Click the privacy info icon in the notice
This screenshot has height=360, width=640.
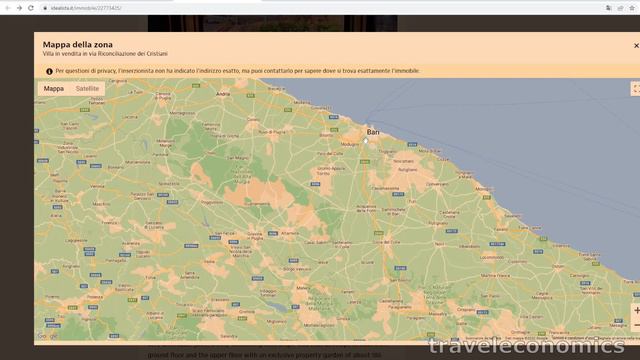click(49, 71)
